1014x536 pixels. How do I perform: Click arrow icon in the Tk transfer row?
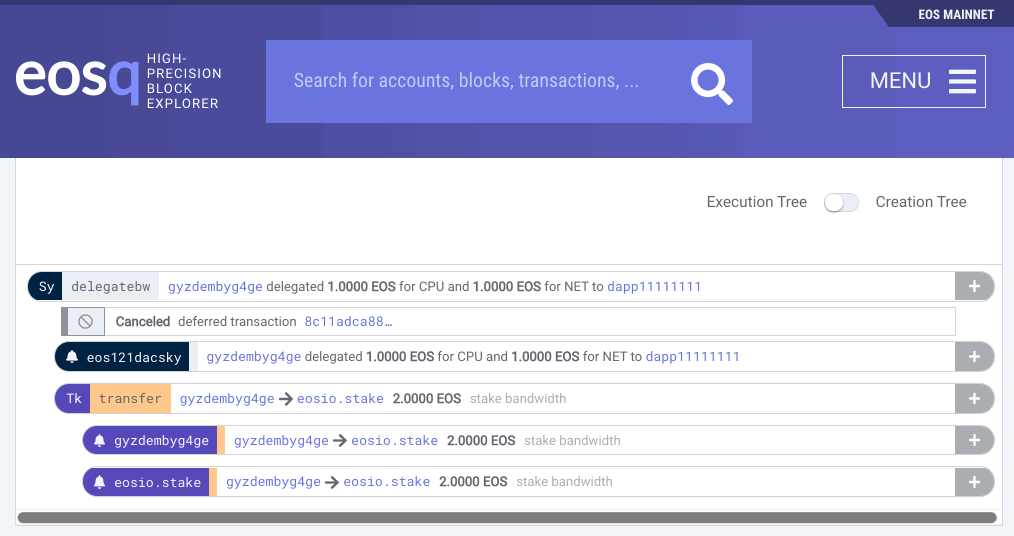coord(285,399)
